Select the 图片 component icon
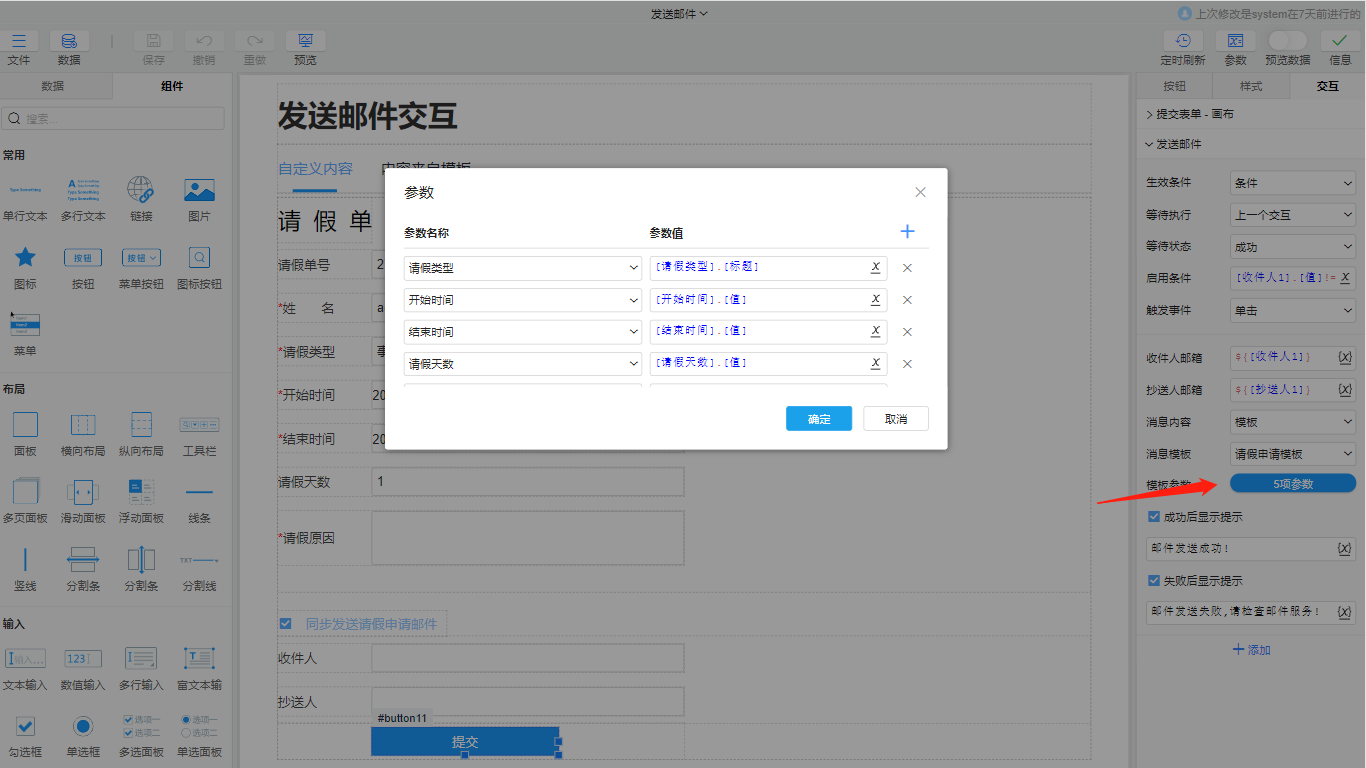Screen dimensions: 1366x768 pyautogui.click(x=199, y=190)
